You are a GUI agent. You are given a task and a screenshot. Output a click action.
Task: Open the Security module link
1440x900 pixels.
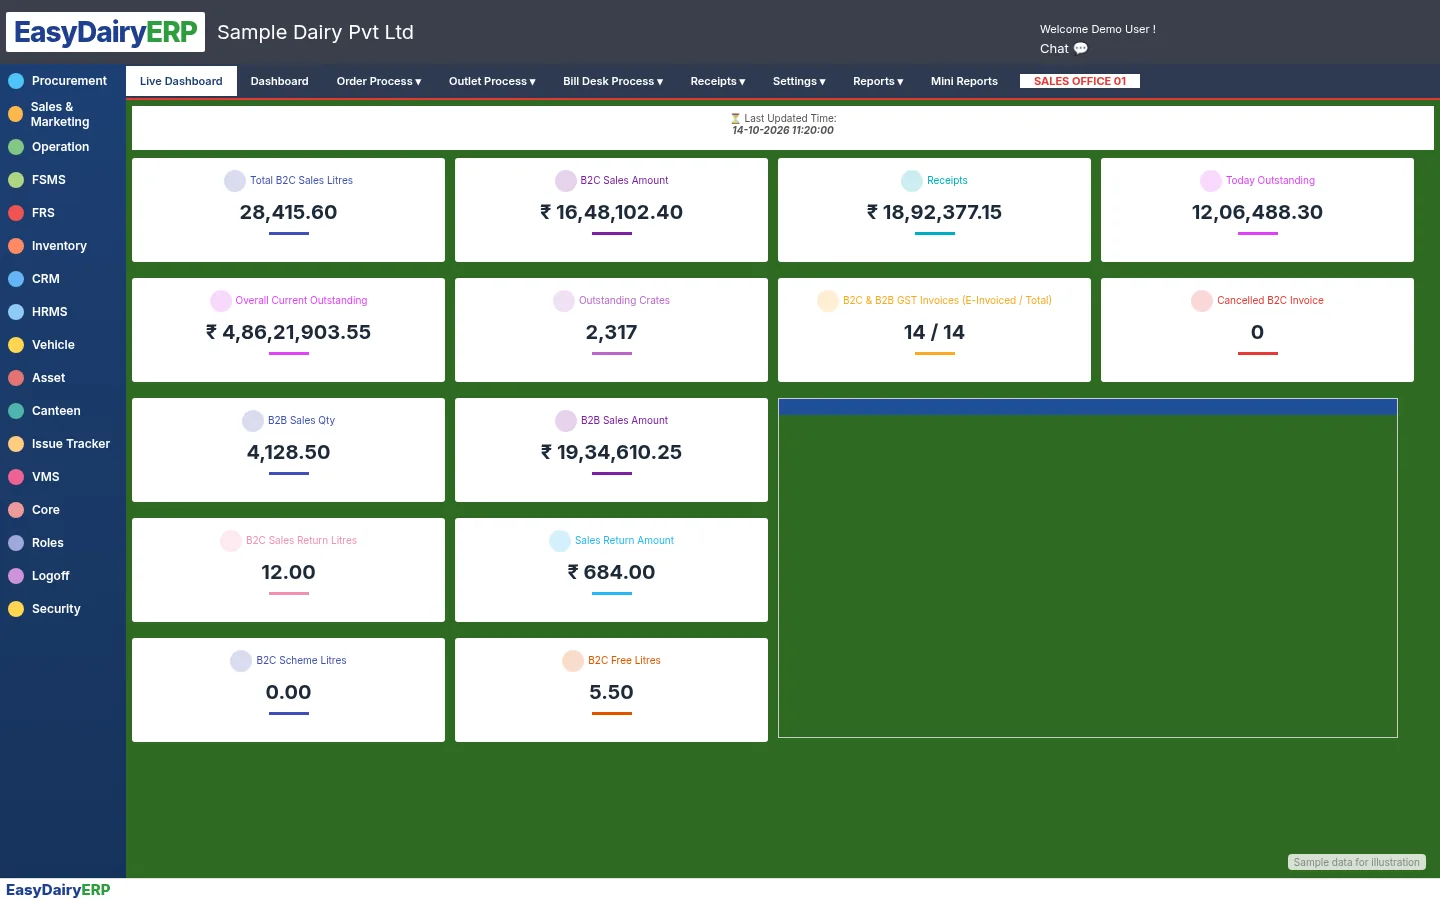pyautogui.click(x=56, y=609)
